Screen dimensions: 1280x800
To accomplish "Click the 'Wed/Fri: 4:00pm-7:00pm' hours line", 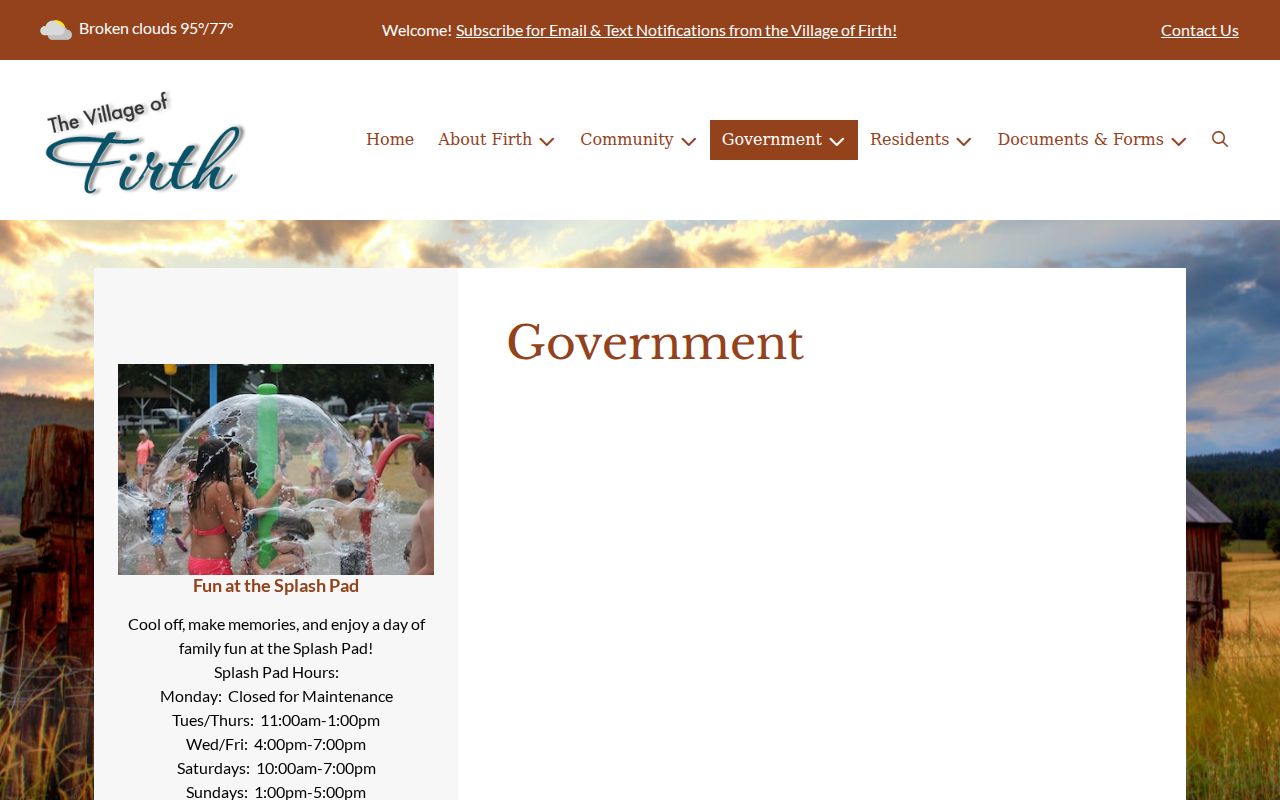I will (276, 744).
